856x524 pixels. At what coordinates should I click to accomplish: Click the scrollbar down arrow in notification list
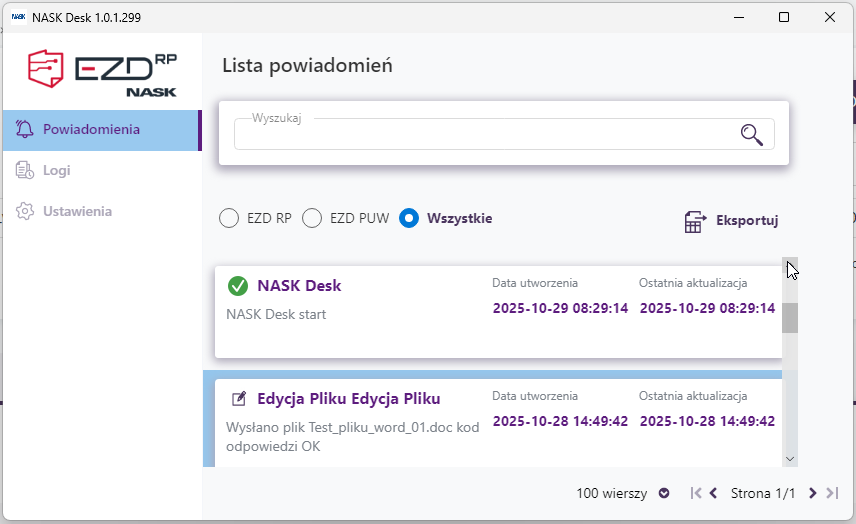pos(790,458)
